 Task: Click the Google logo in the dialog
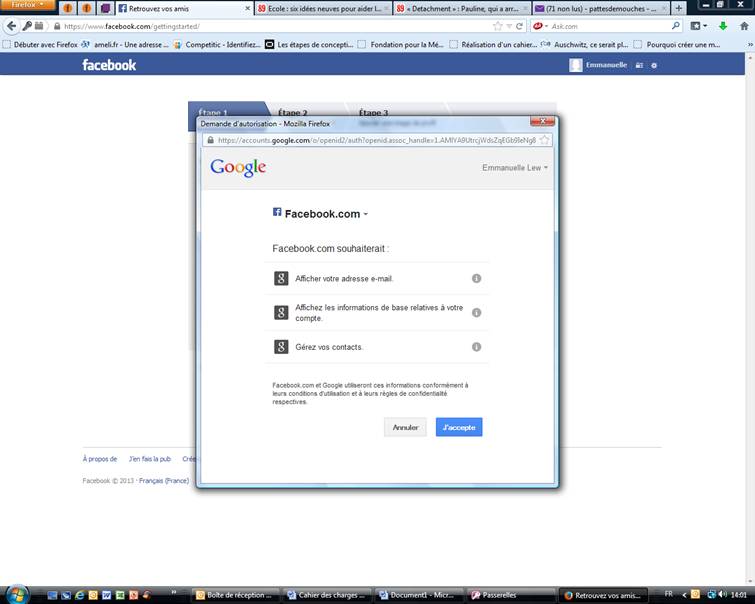[238, 168]
